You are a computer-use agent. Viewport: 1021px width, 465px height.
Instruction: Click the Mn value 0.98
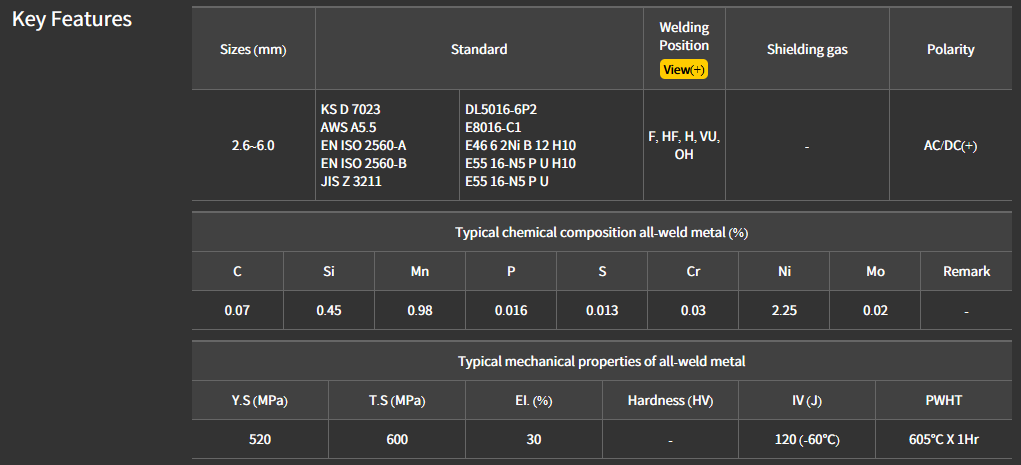point(420,310)
